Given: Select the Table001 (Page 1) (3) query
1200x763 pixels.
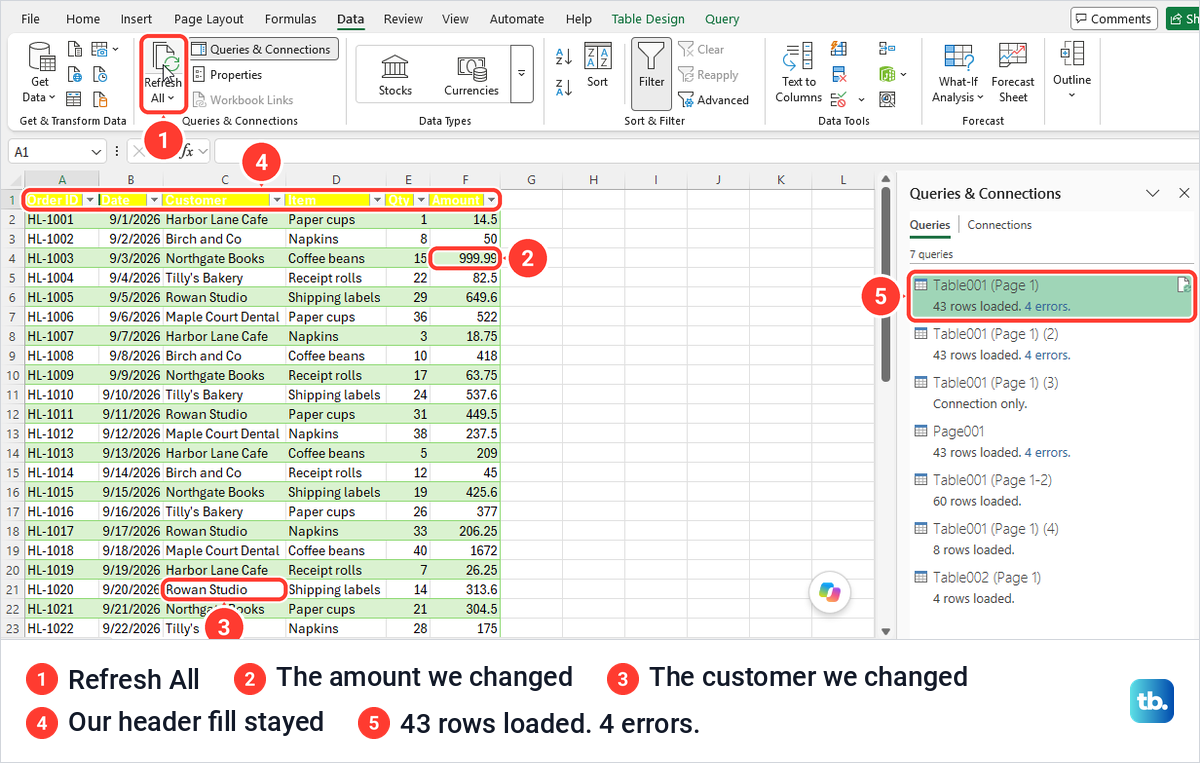Looking at the screenshot, I should (1052, 393).
